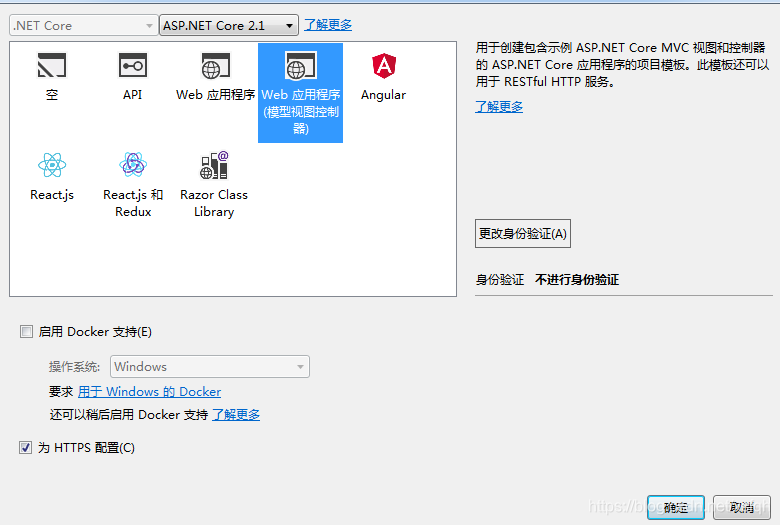The width and height of the screenshot is (780, 525).
Task: Choose the Angular project template
Action: (383, 77)
